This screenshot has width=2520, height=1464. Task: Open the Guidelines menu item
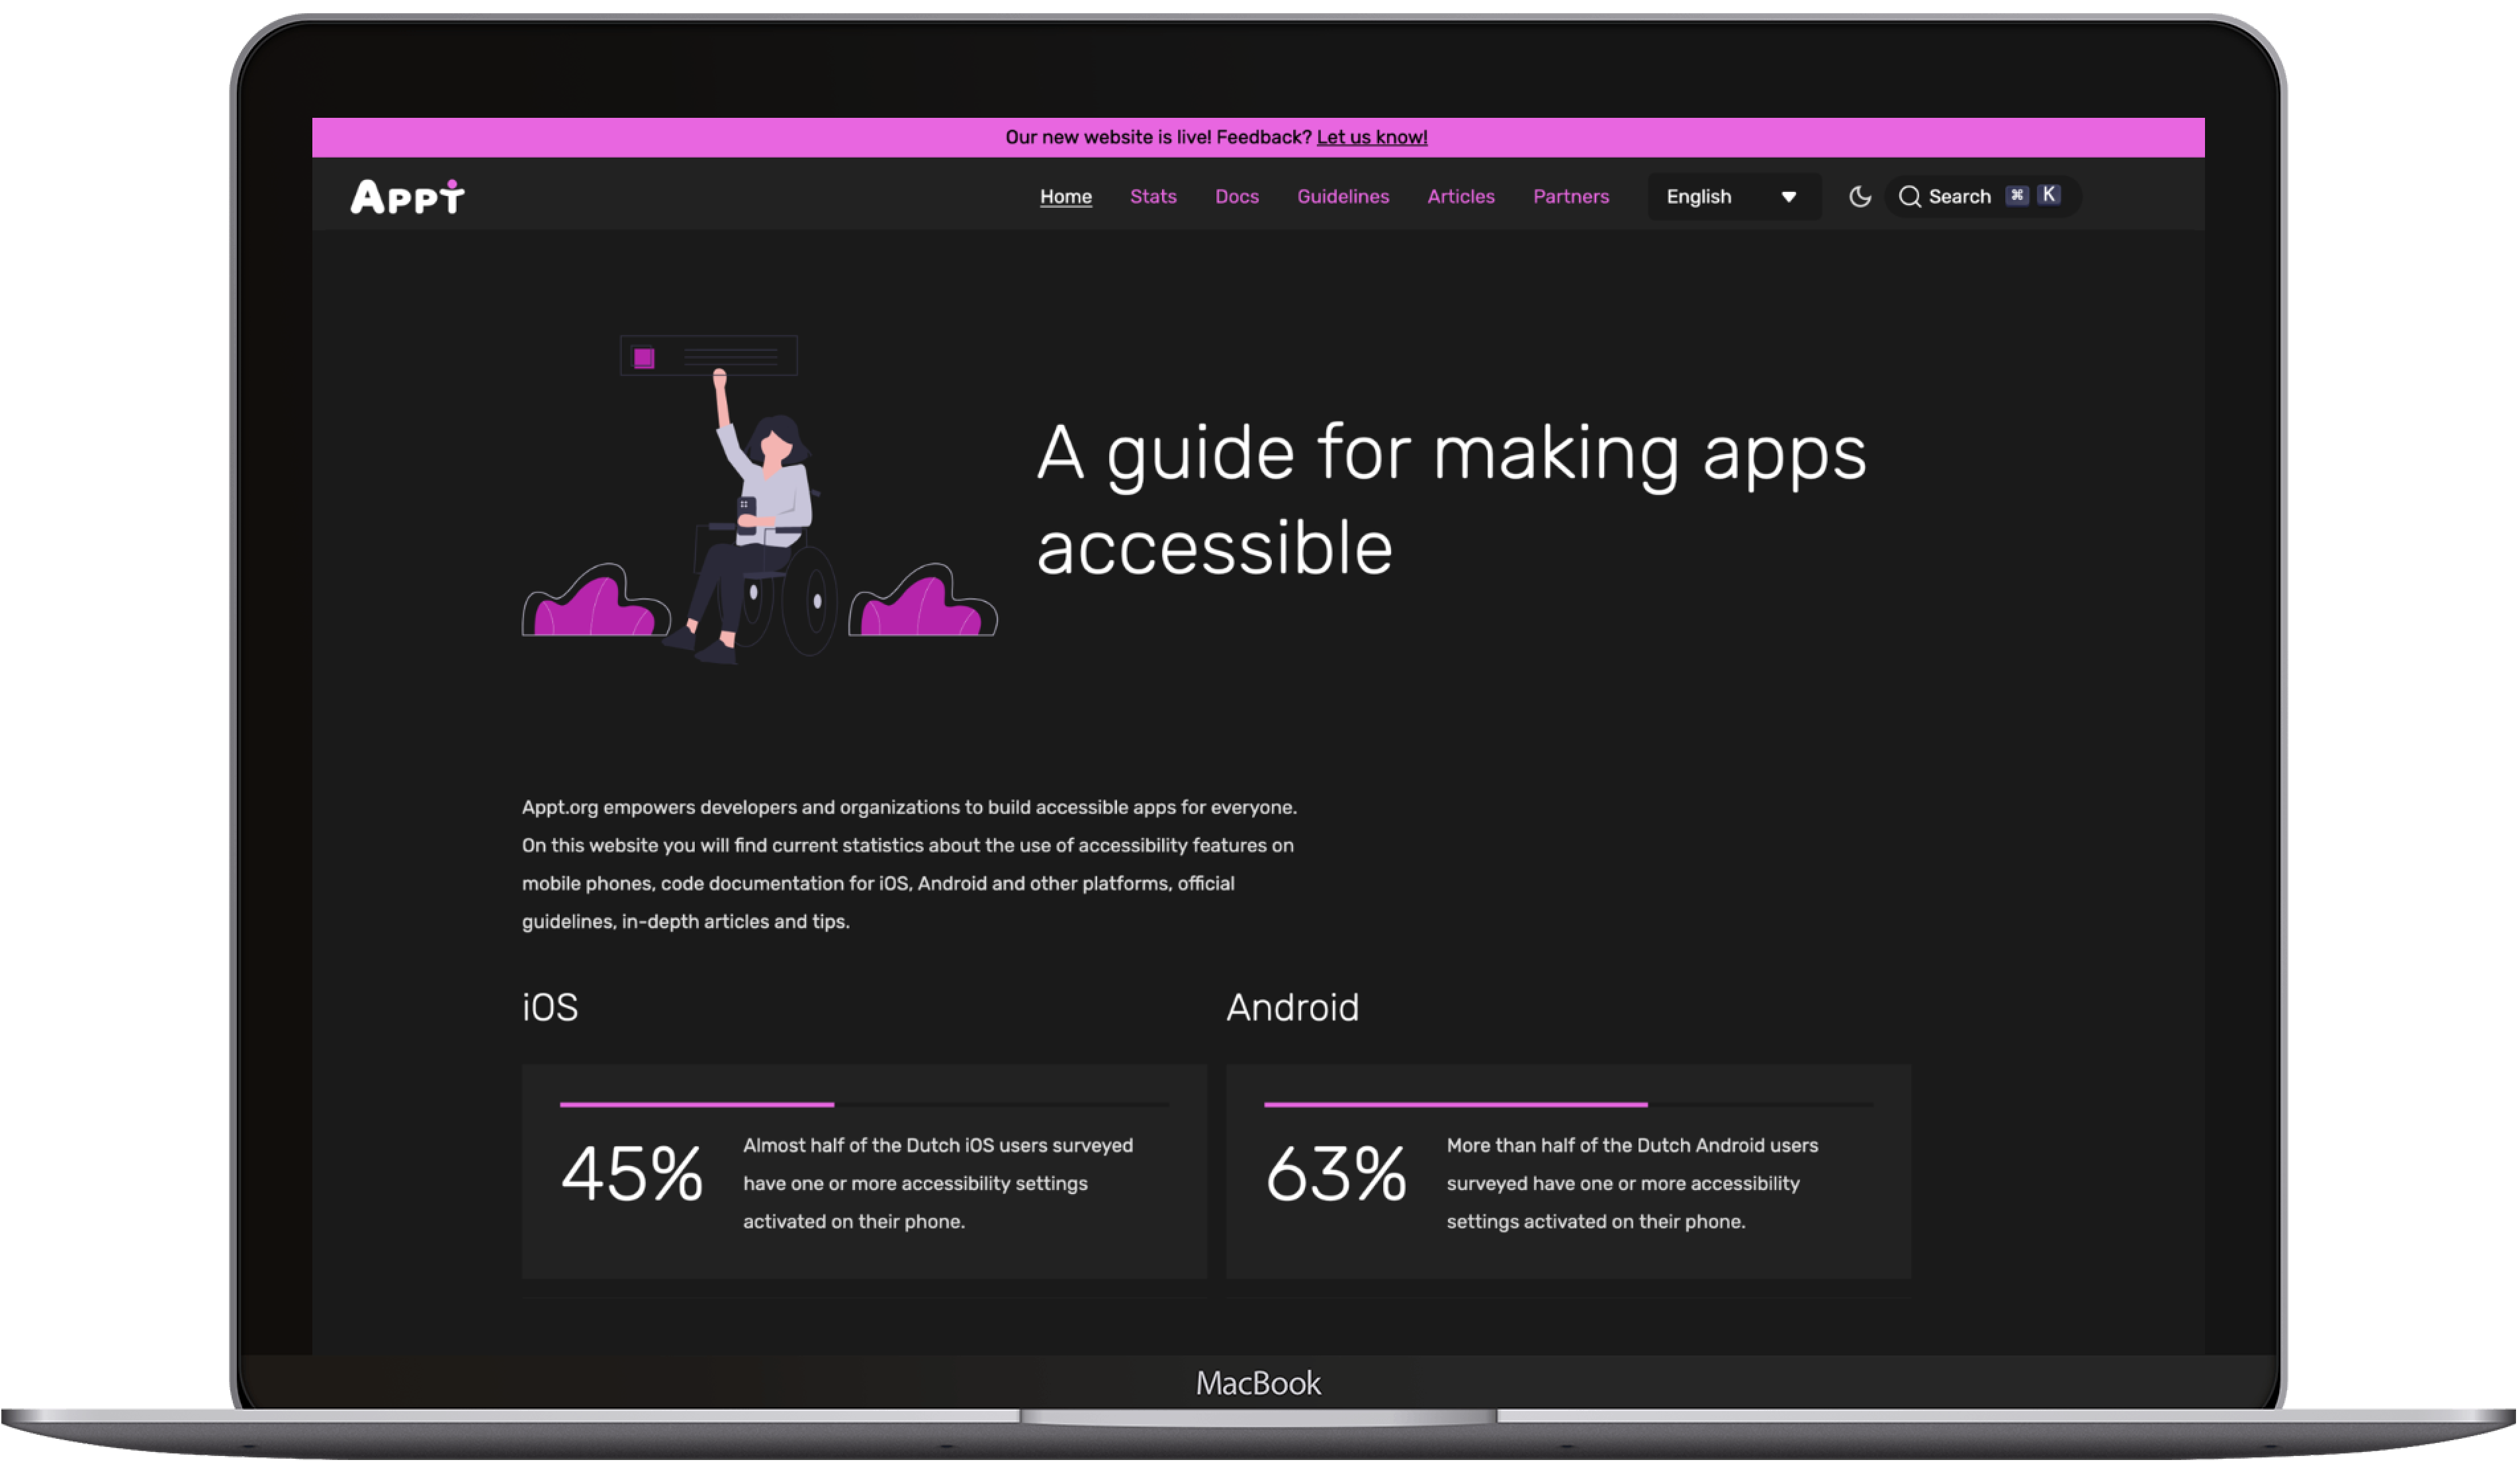pos(1343,195)
